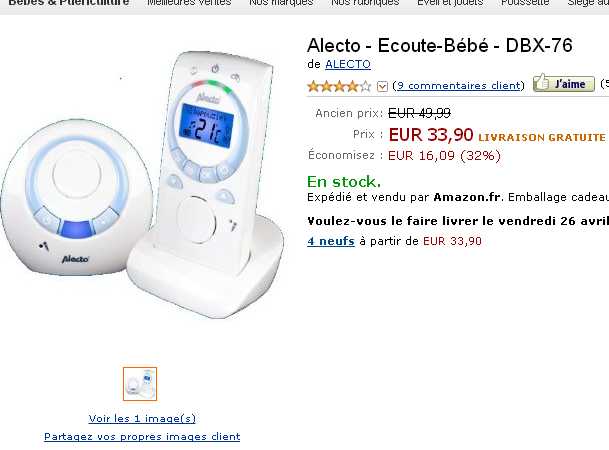Click the large baby monitor product image

click(x=143, y=184)
